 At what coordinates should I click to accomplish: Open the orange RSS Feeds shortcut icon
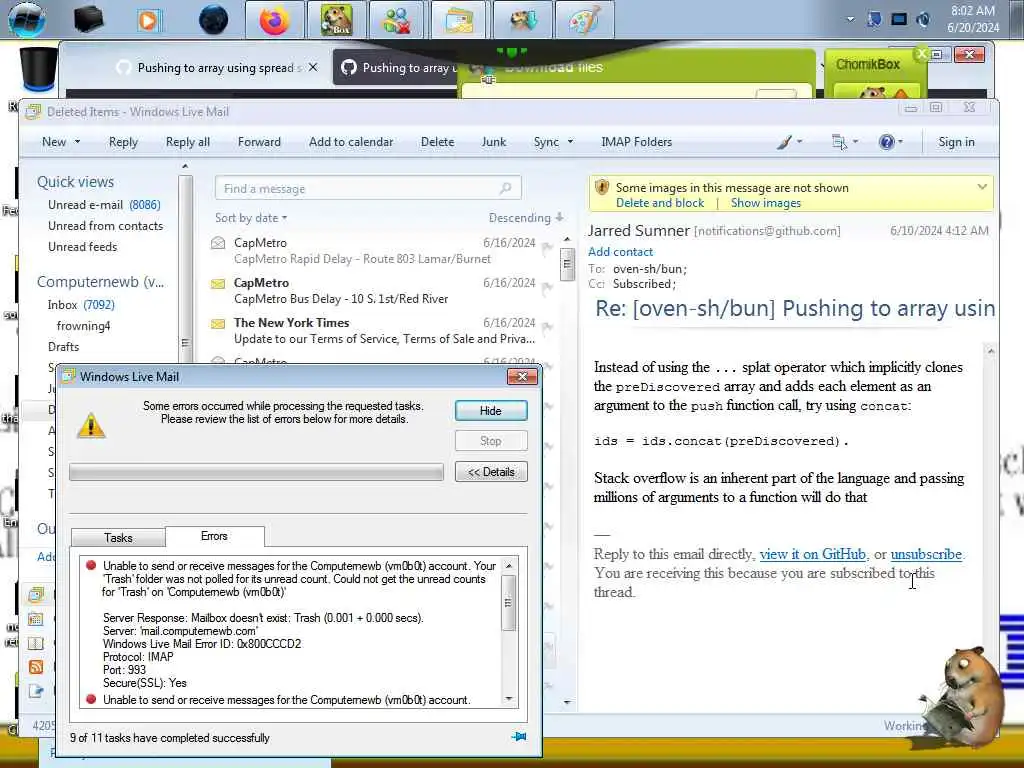tap(36, 667)
